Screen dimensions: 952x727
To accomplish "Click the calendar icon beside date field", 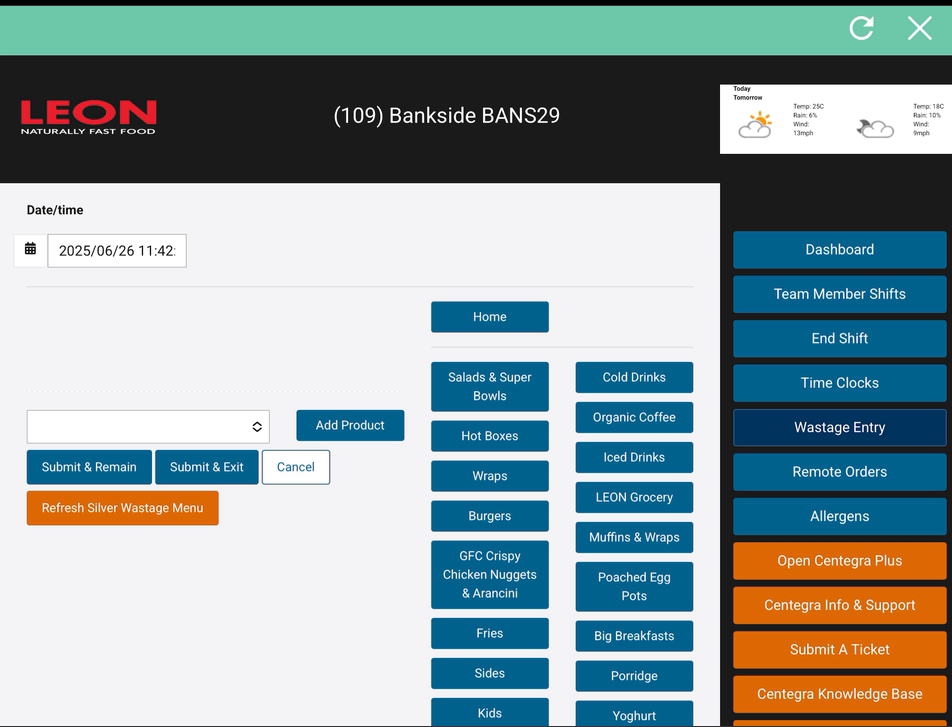I will [30, 249].
